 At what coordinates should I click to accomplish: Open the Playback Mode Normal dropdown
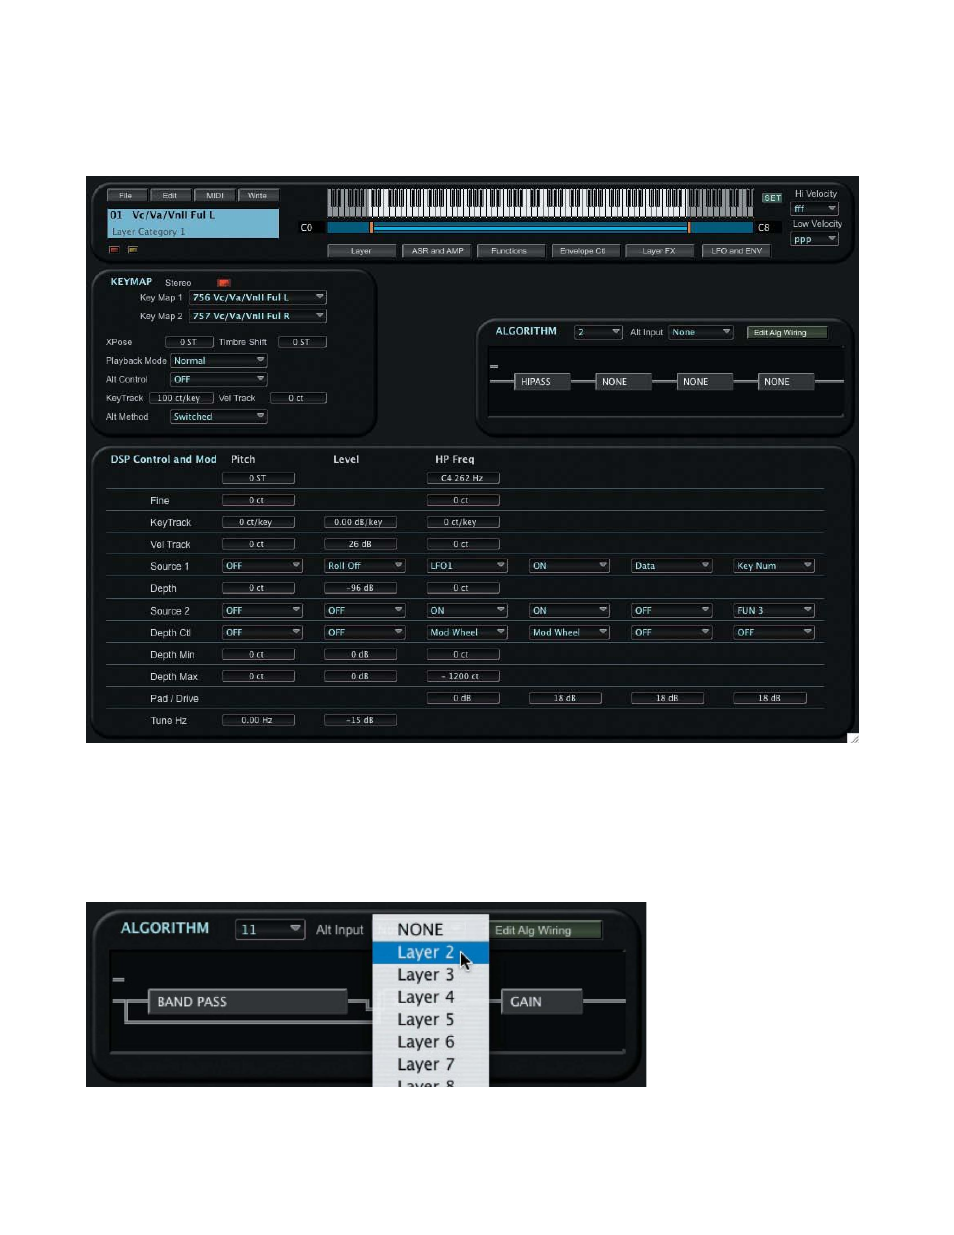(218, 361)
